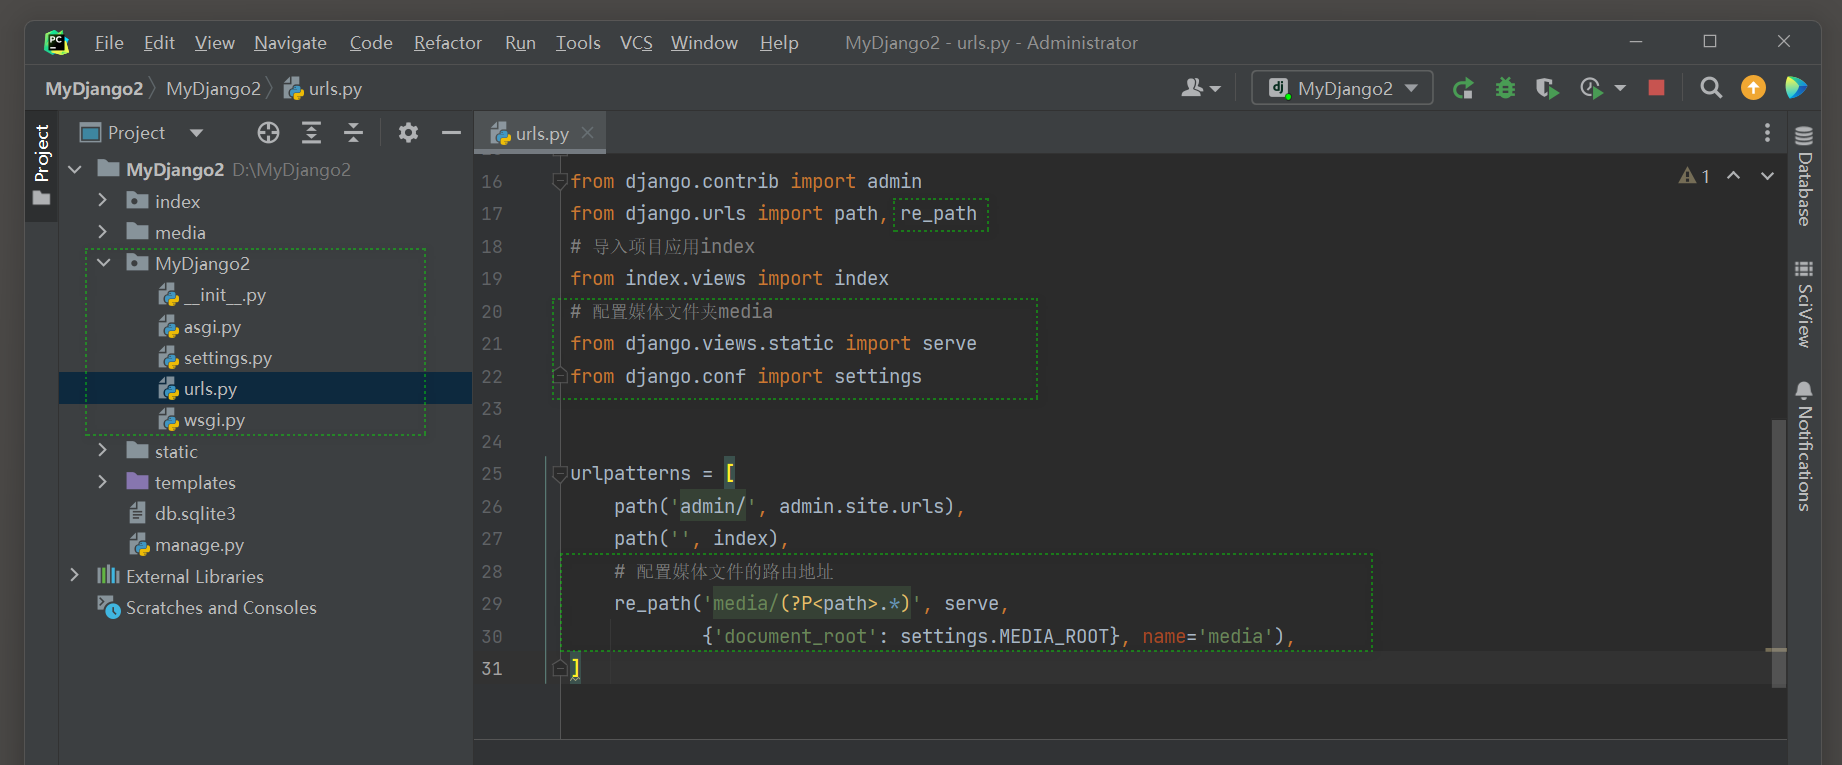Start debugging with the bug icon
Image resolution: width=1842 pixels, height=765 pixels.
point(1505,88)
